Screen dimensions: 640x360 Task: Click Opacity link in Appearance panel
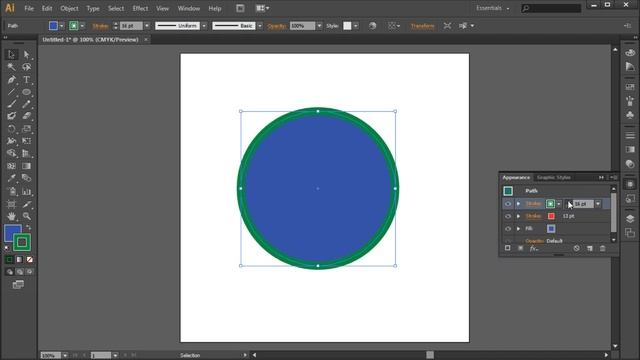(x=535, y=241)
